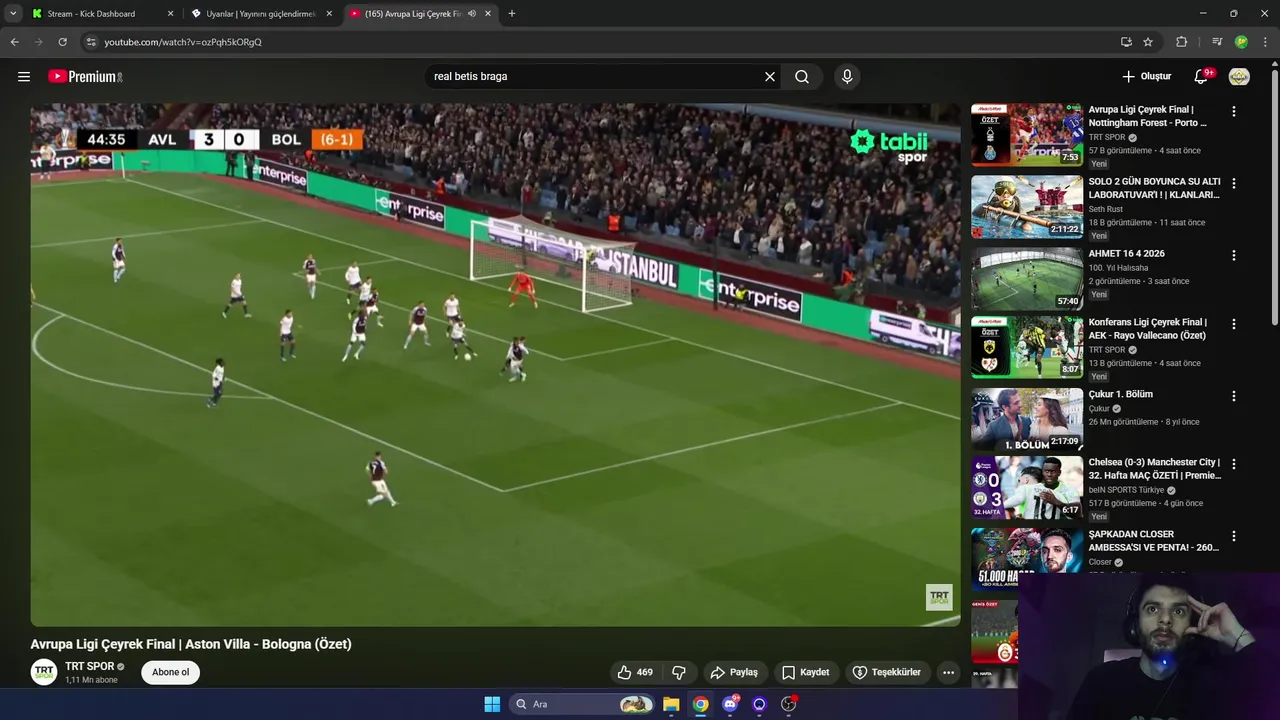Screen dimensions: 1280x720
Task: Click Windows taskbar search box Ara
Action: [x=583, y=704]
